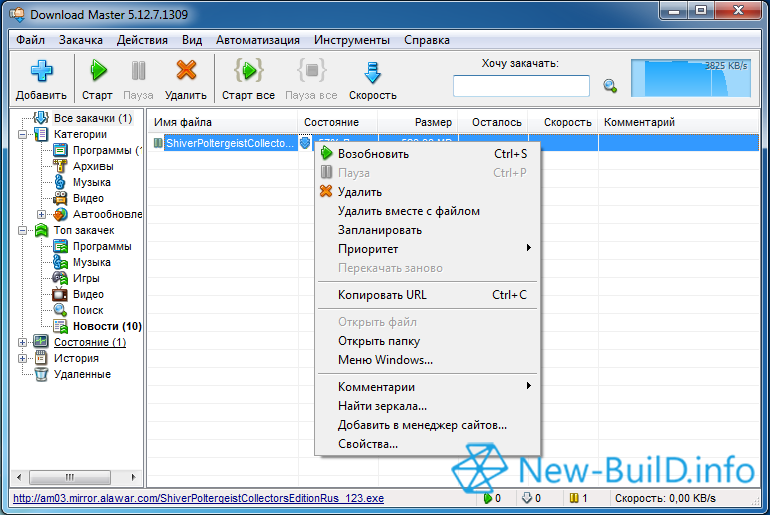Click the green active-downloads icon in the status bar
The height and width of the screenshot is (515, 770).
point(487,498)
